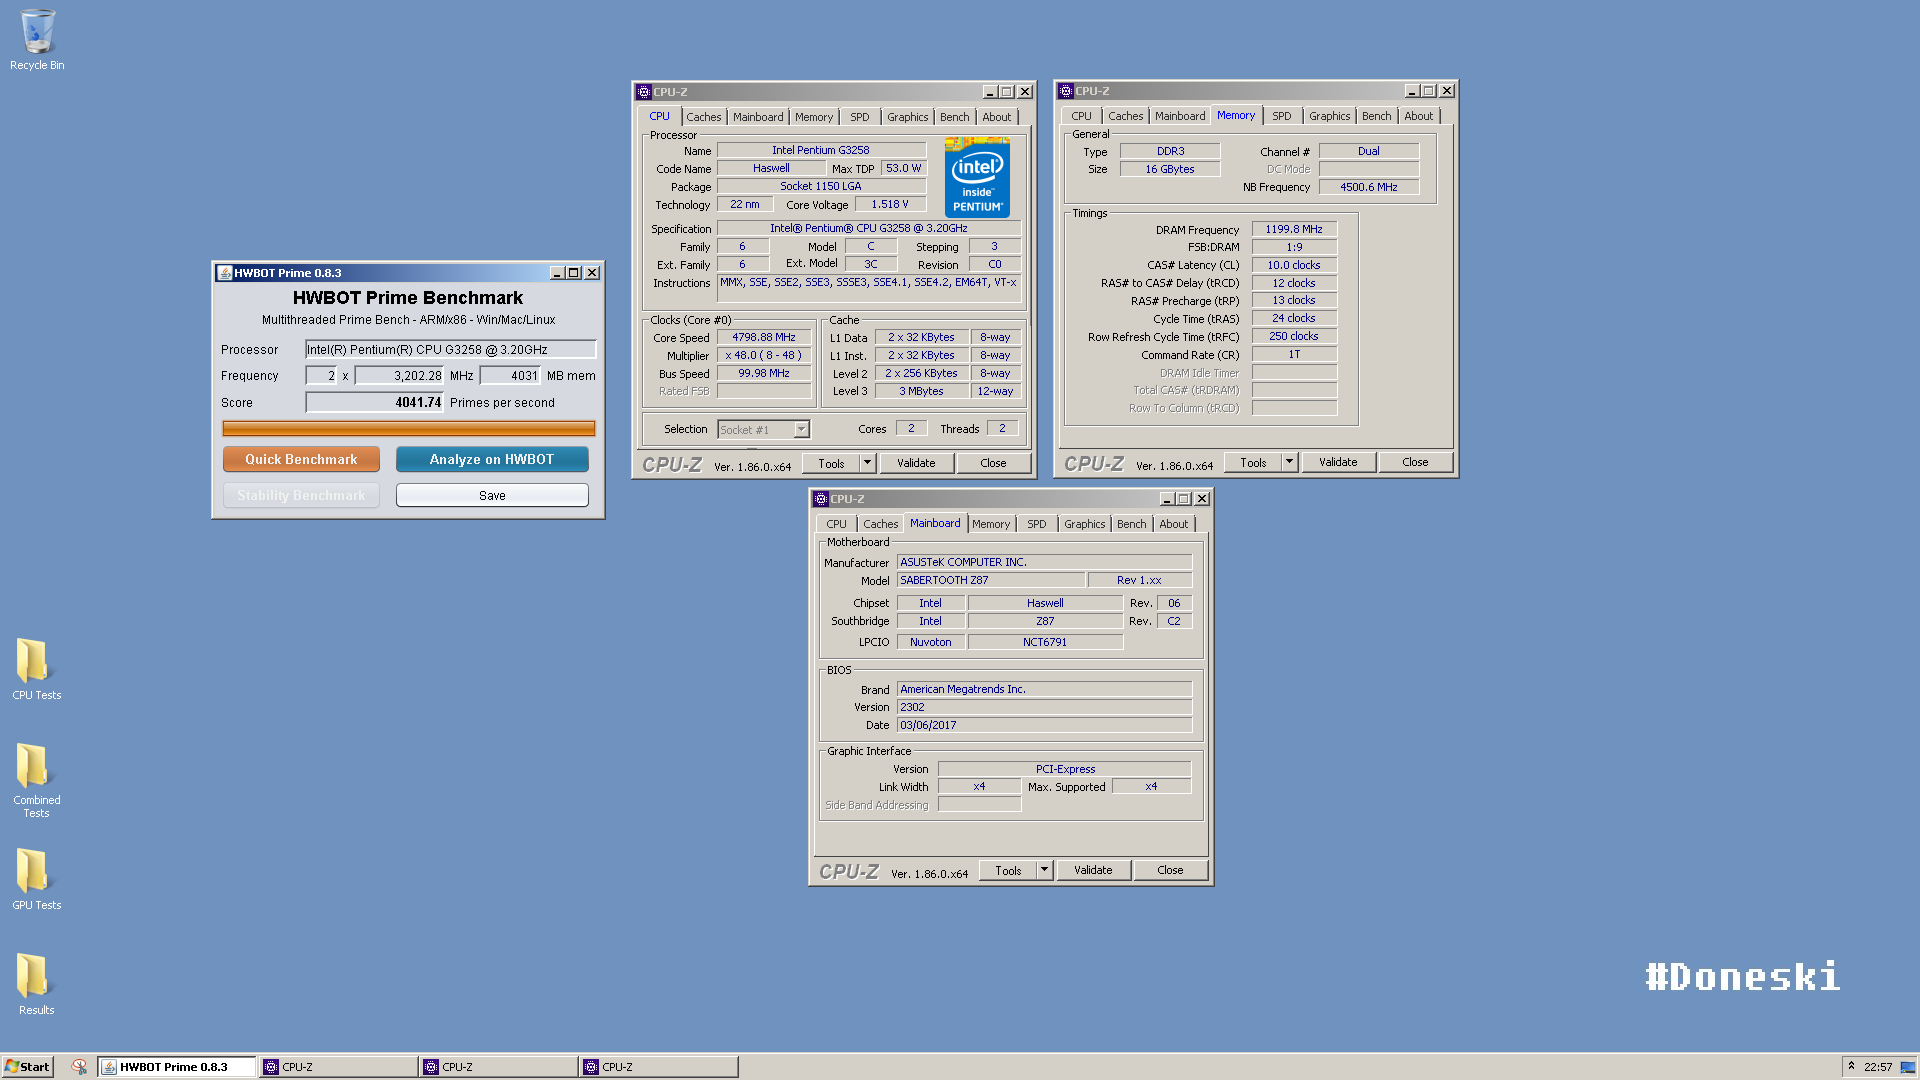
Task: Click the frequency field showing 3,202.28
Action: pyautogui.click(x=398, y=376)
